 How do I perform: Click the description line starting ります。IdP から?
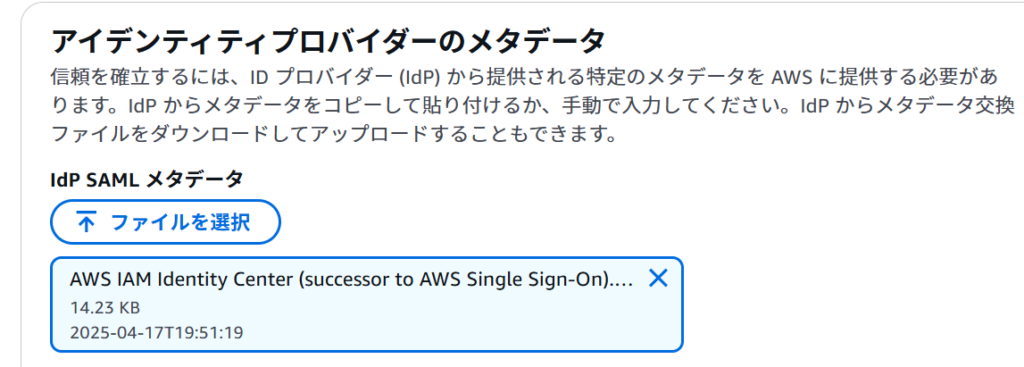(x=533, y=106)
